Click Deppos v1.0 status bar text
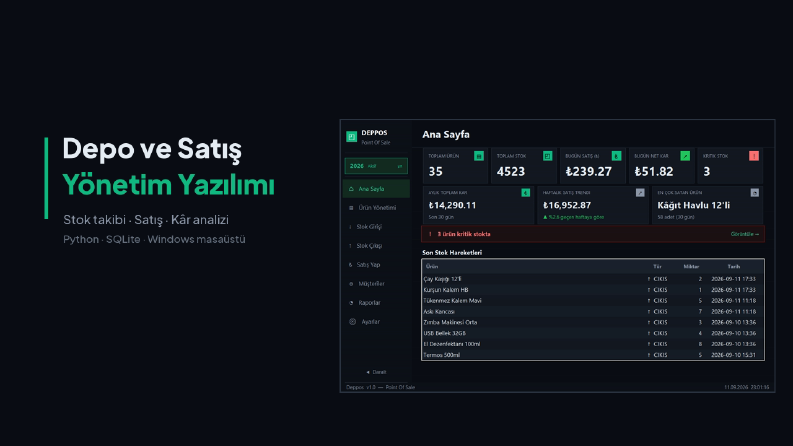The height and width of the screenshot is (446, 793). point(380,387)
